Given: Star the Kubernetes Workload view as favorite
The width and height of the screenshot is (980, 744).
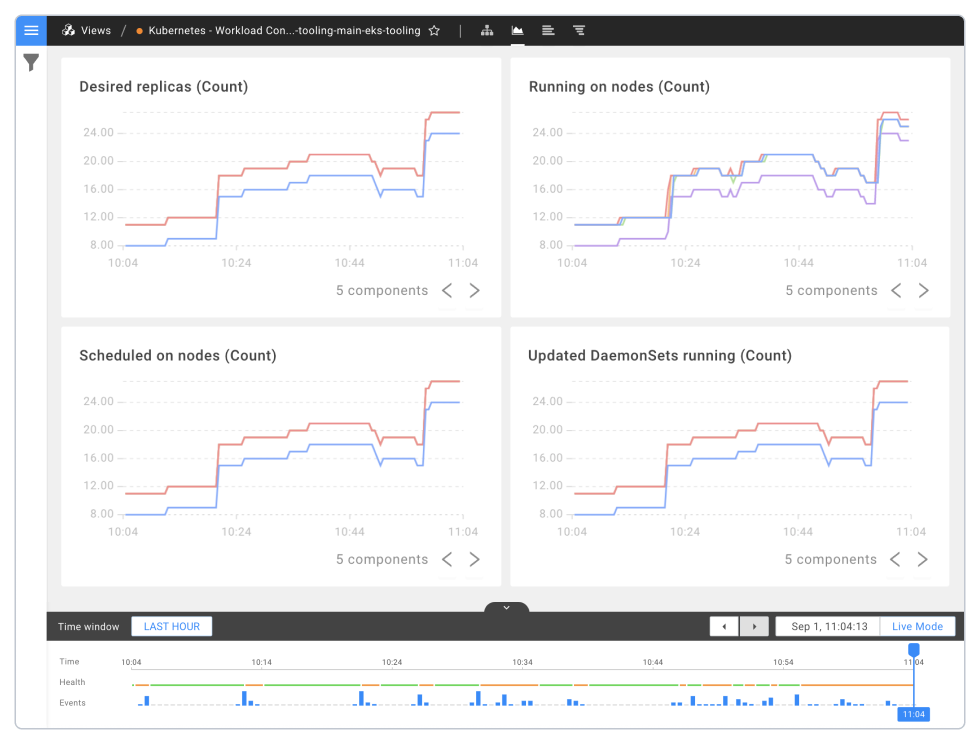Looking at the screenshot, I should (x=434, y=30).
